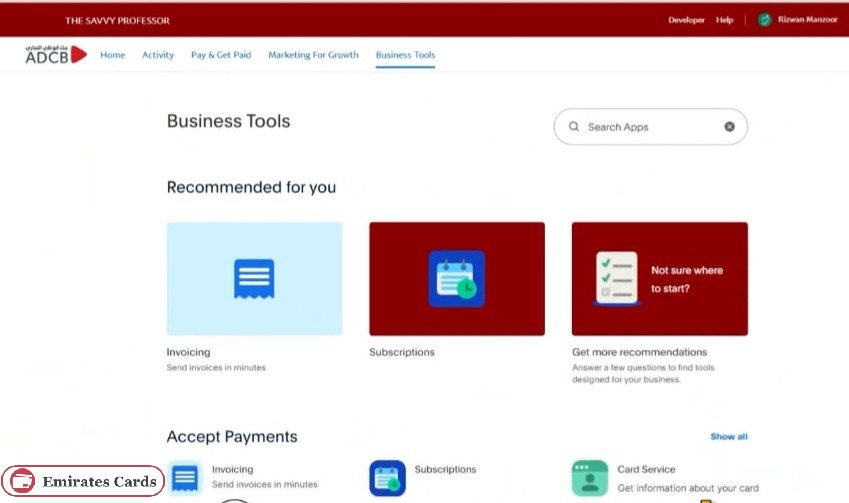Click the Recommended for you heading
The image size is (849, 503).
(x=251, y=187)
